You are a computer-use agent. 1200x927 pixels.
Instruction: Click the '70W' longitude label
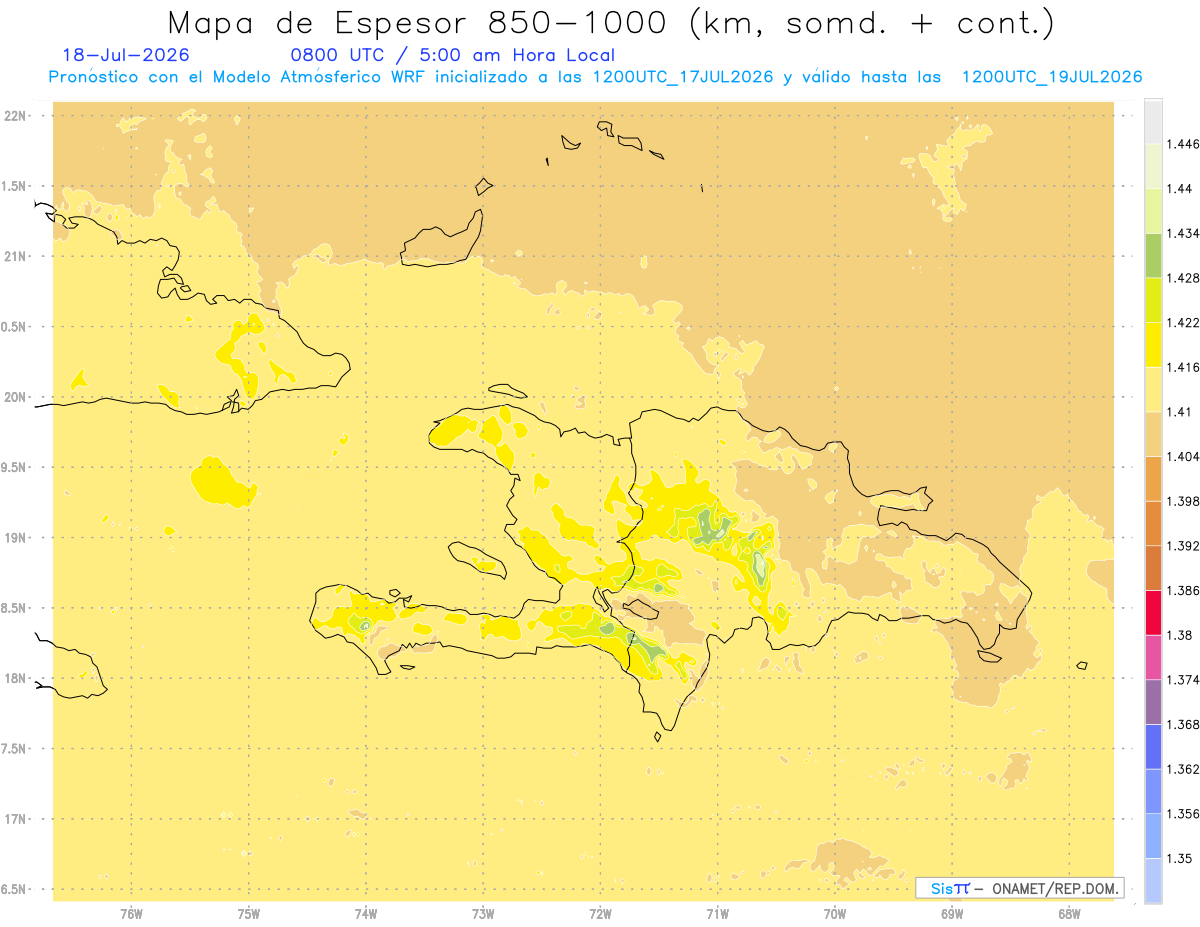[x=835, y=913]
